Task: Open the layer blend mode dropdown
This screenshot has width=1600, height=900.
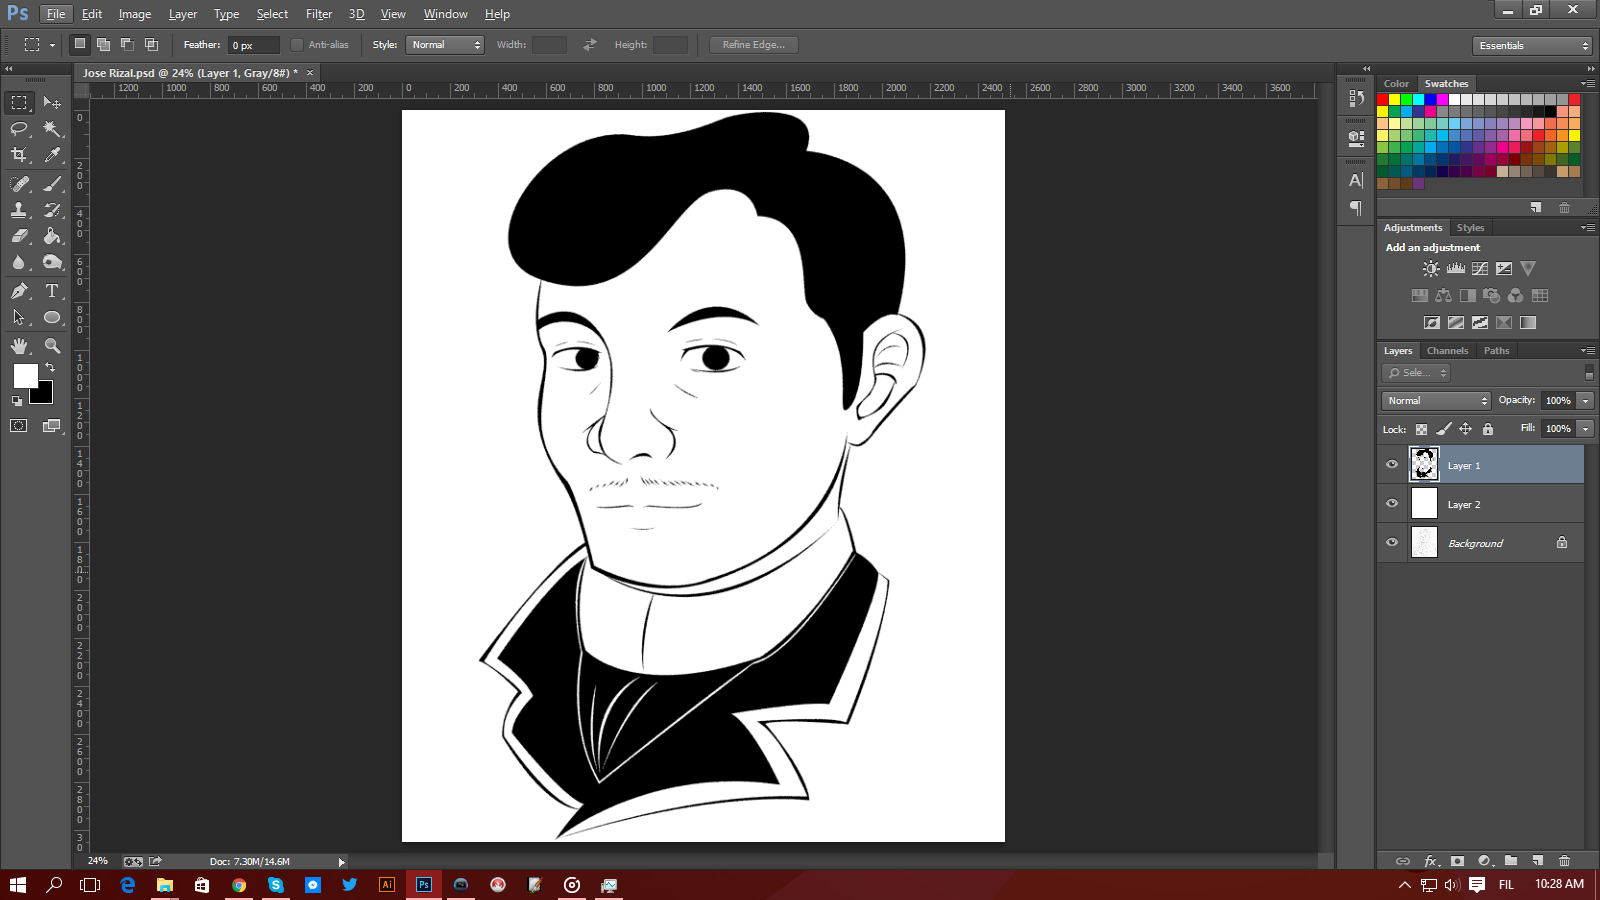Action: [1436, 401]
